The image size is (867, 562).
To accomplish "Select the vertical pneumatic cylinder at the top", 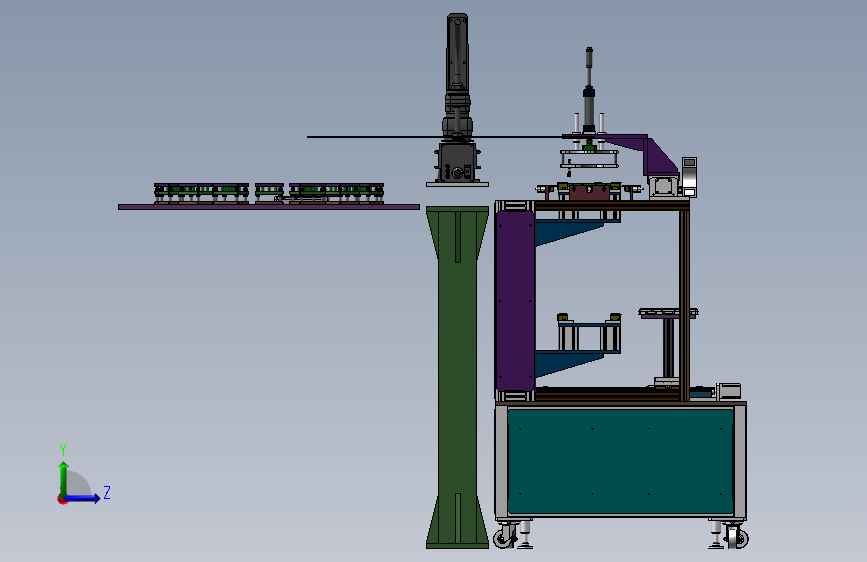I will 589,90.
